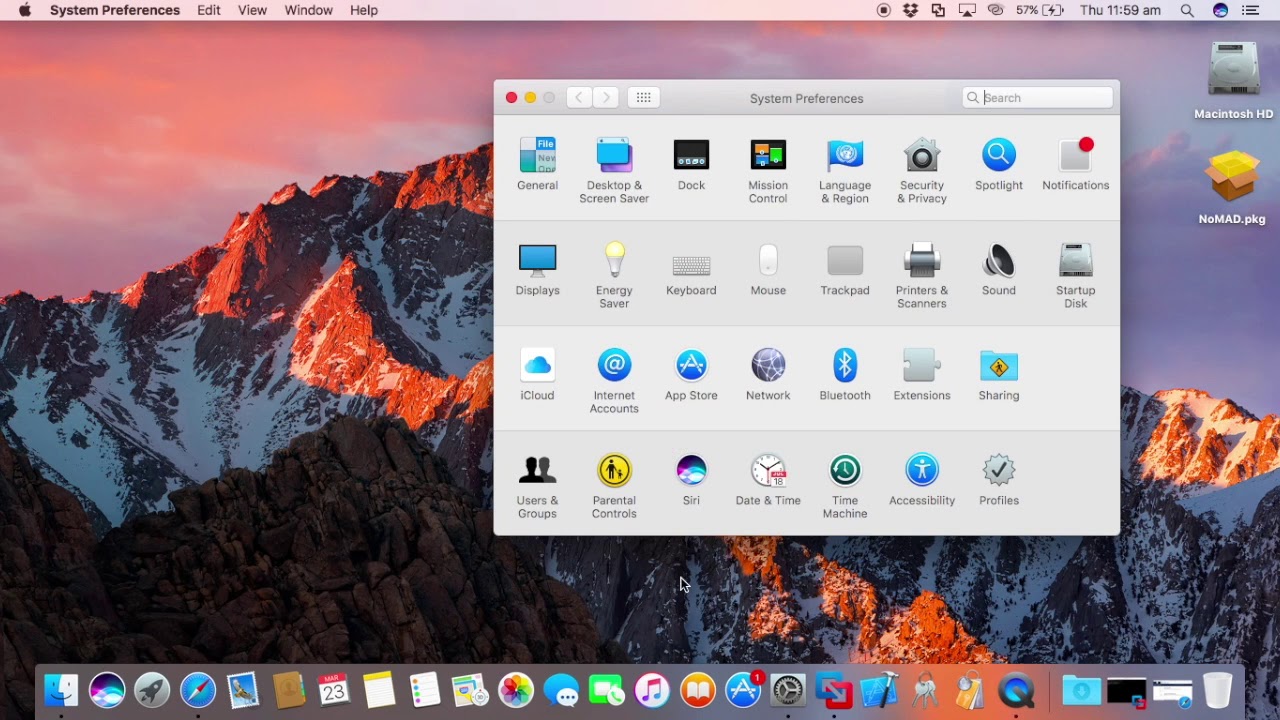Open the Network preference pane
Screen dimensions: 1280x720
pos(768,374)
